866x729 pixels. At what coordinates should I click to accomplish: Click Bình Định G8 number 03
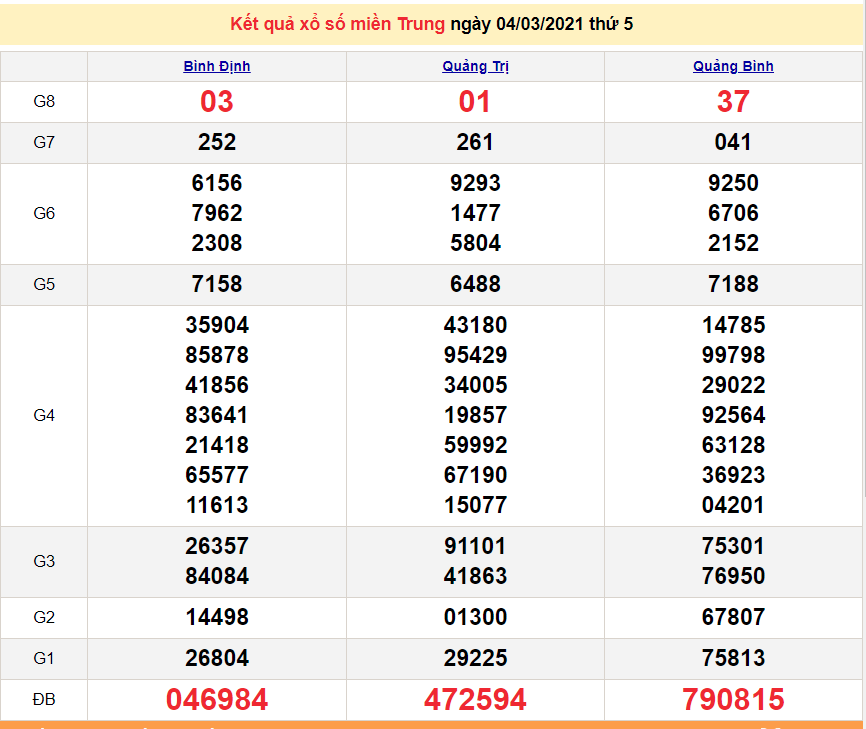click(x=216, y=102)
